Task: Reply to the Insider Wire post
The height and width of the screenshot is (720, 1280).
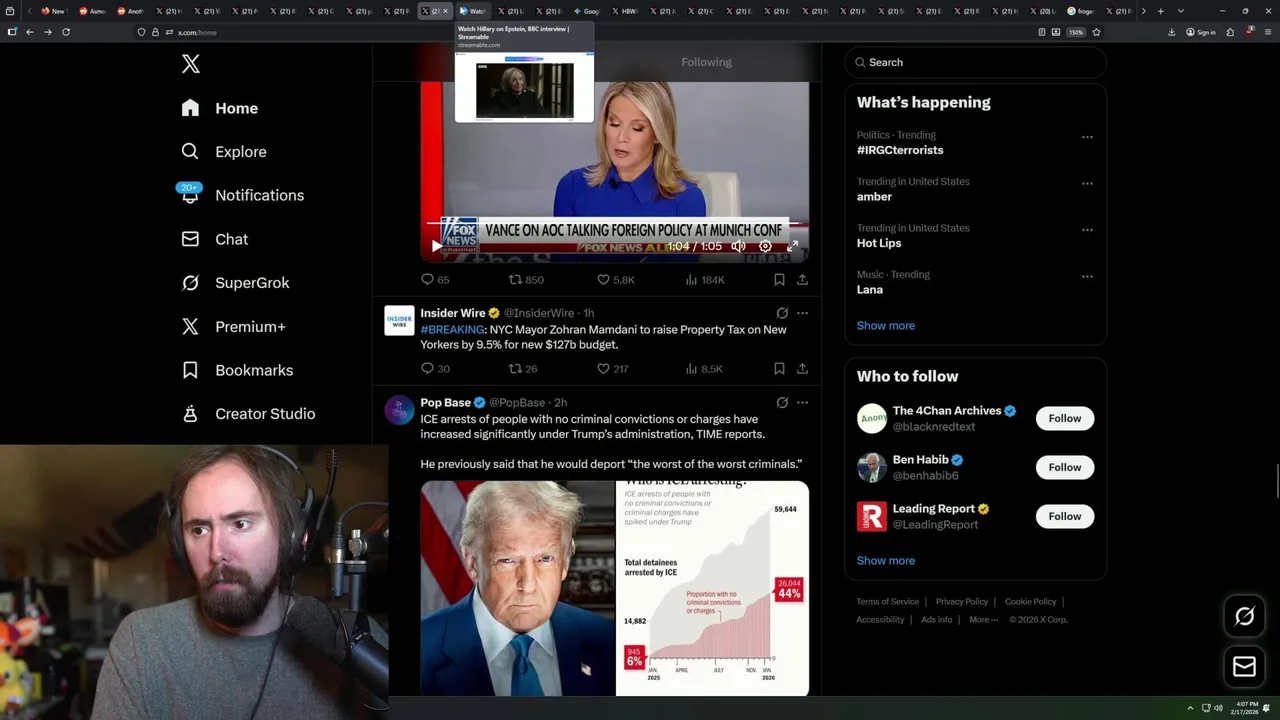Action: point(435,369)
